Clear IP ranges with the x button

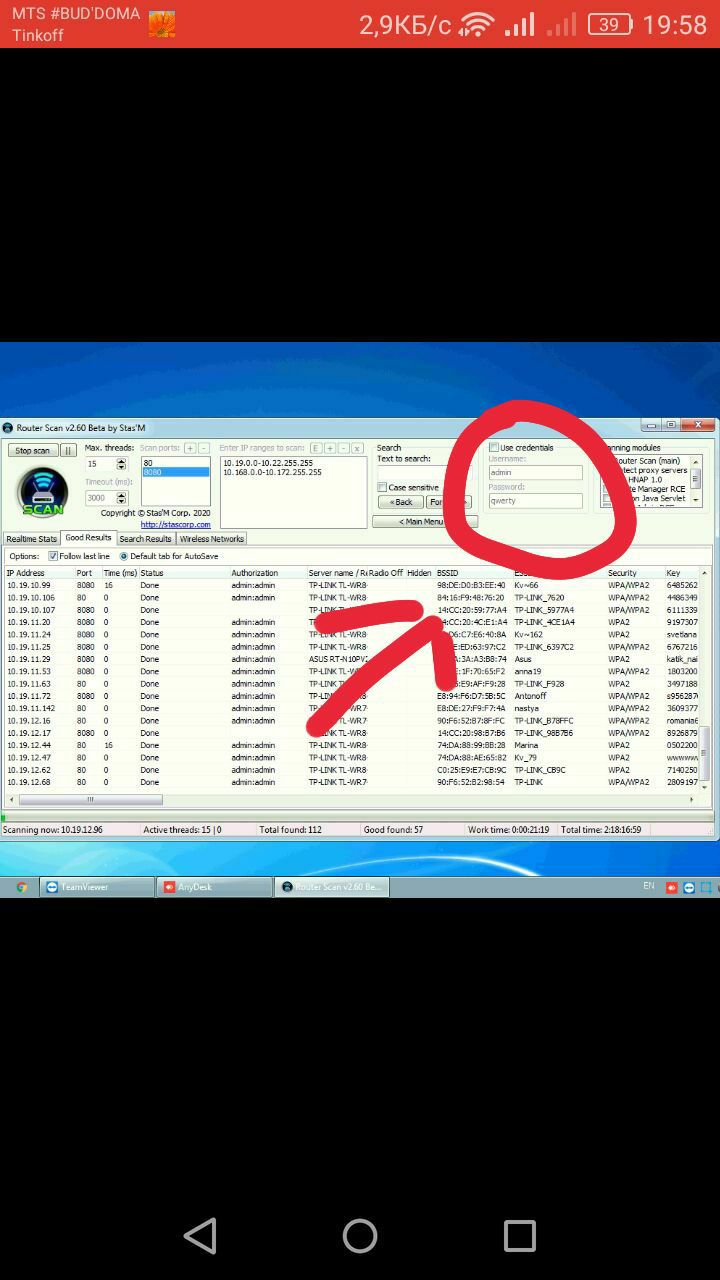coord(357,448)
